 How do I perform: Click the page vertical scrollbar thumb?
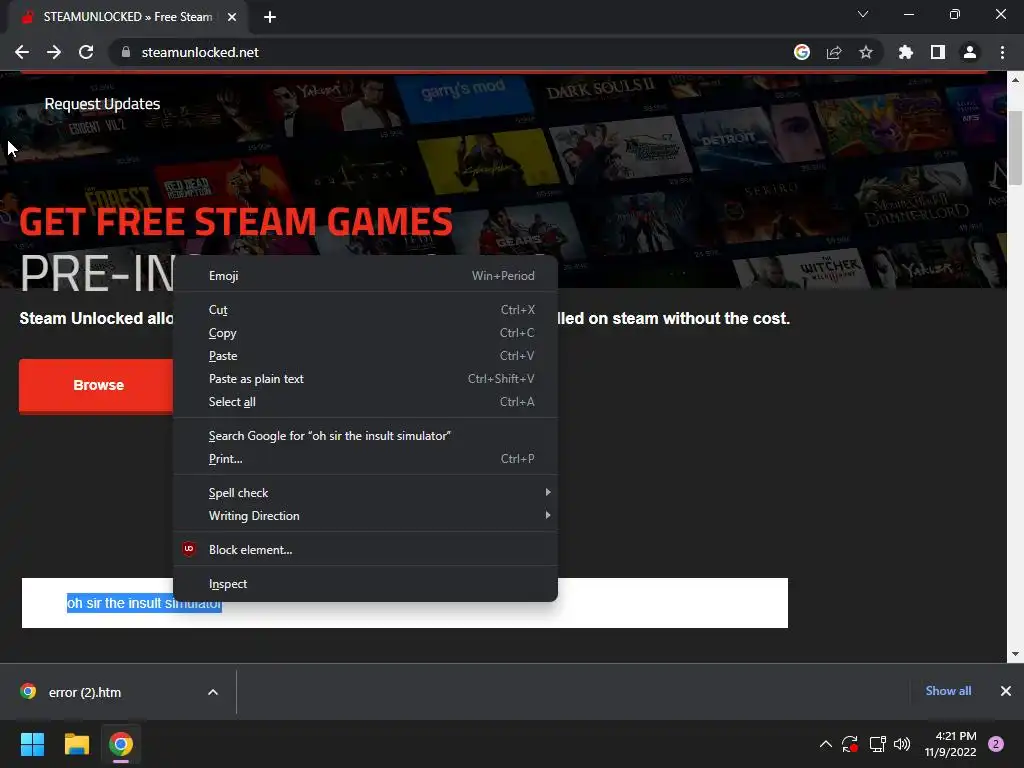(1015, 148)
